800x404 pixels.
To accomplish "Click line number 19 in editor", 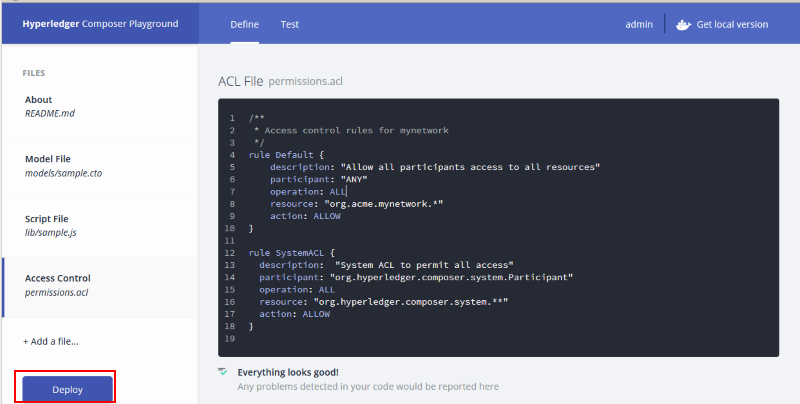I will pyautogui.click(x=231, y=338).
